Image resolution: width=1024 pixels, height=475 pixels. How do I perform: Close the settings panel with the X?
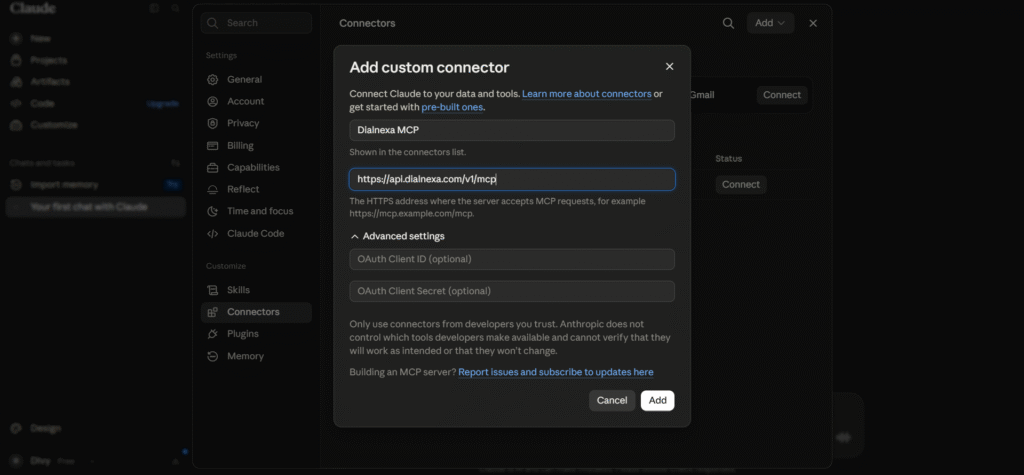point(813,23)
